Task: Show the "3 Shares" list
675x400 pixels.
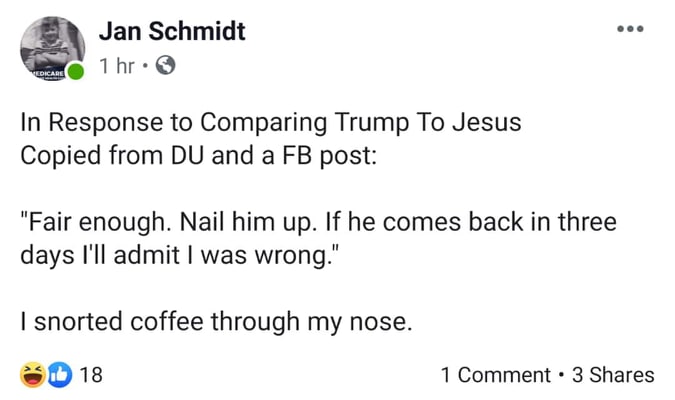Action: 613,375
